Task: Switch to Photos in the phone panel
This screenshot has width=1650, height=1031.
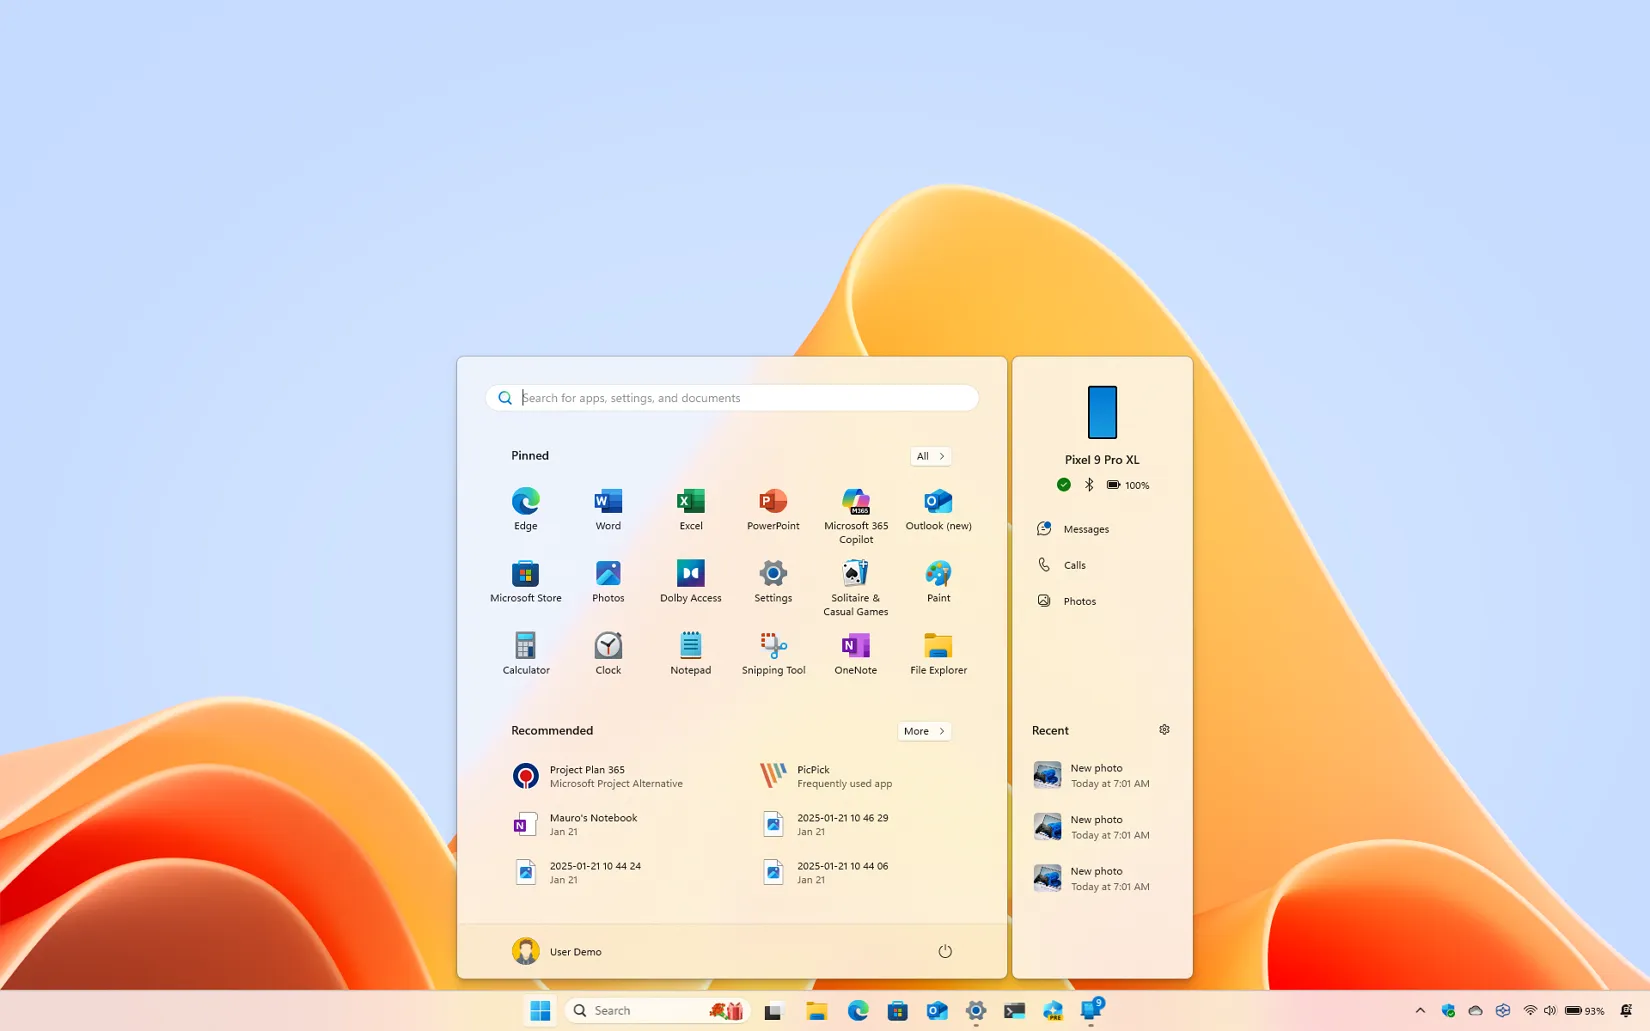Action: pos(1079,600)
